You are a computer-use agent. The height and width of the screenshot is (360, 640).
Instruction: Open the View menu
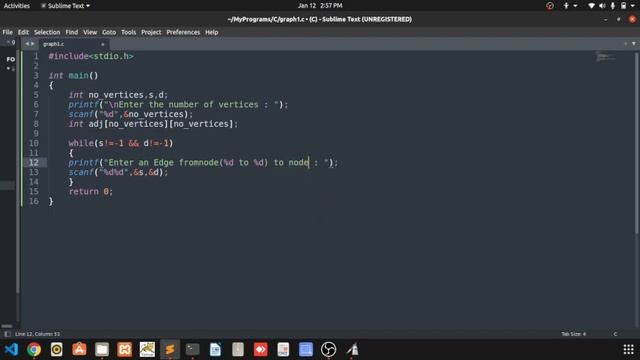pos(90,32)
